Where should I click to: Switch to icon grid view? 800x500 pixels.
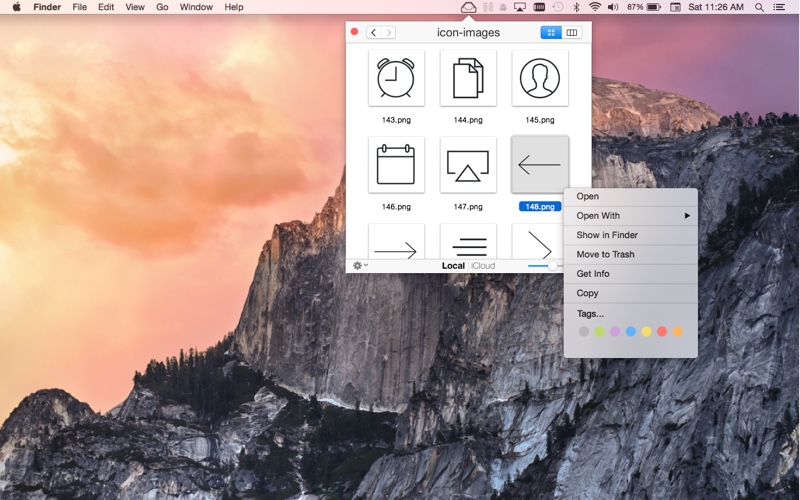pyautogui.click(x=550, y=33)
